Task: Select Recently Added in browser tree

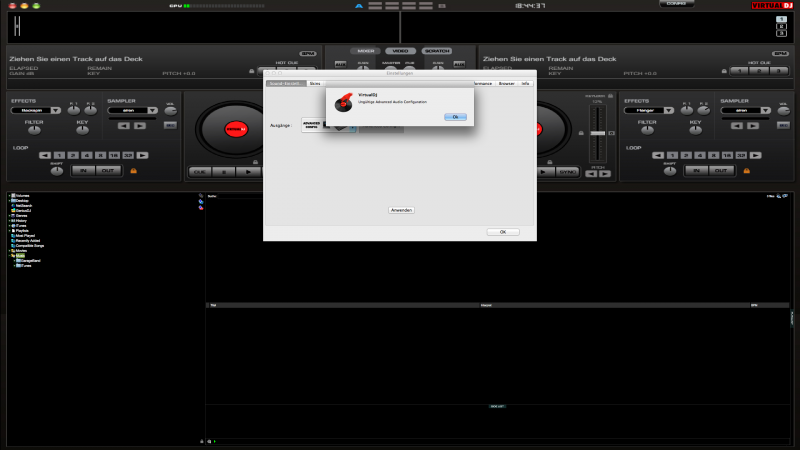Action: pyautogui.click(x=28, y=241)
